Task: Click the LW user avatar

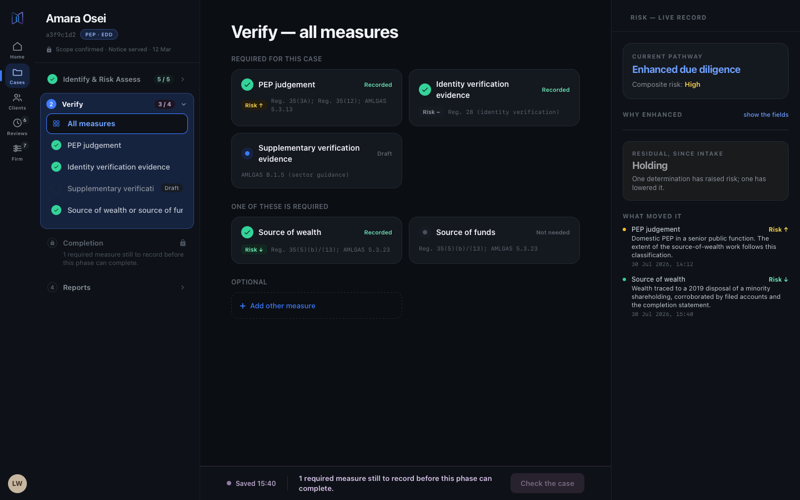Action: 17,483
